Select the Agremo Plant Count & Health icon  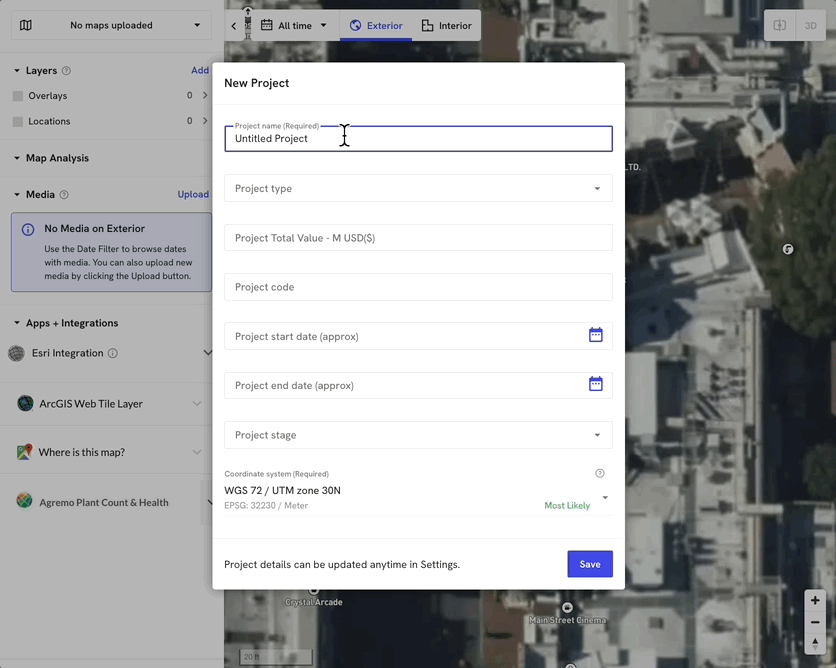point(22,502)
